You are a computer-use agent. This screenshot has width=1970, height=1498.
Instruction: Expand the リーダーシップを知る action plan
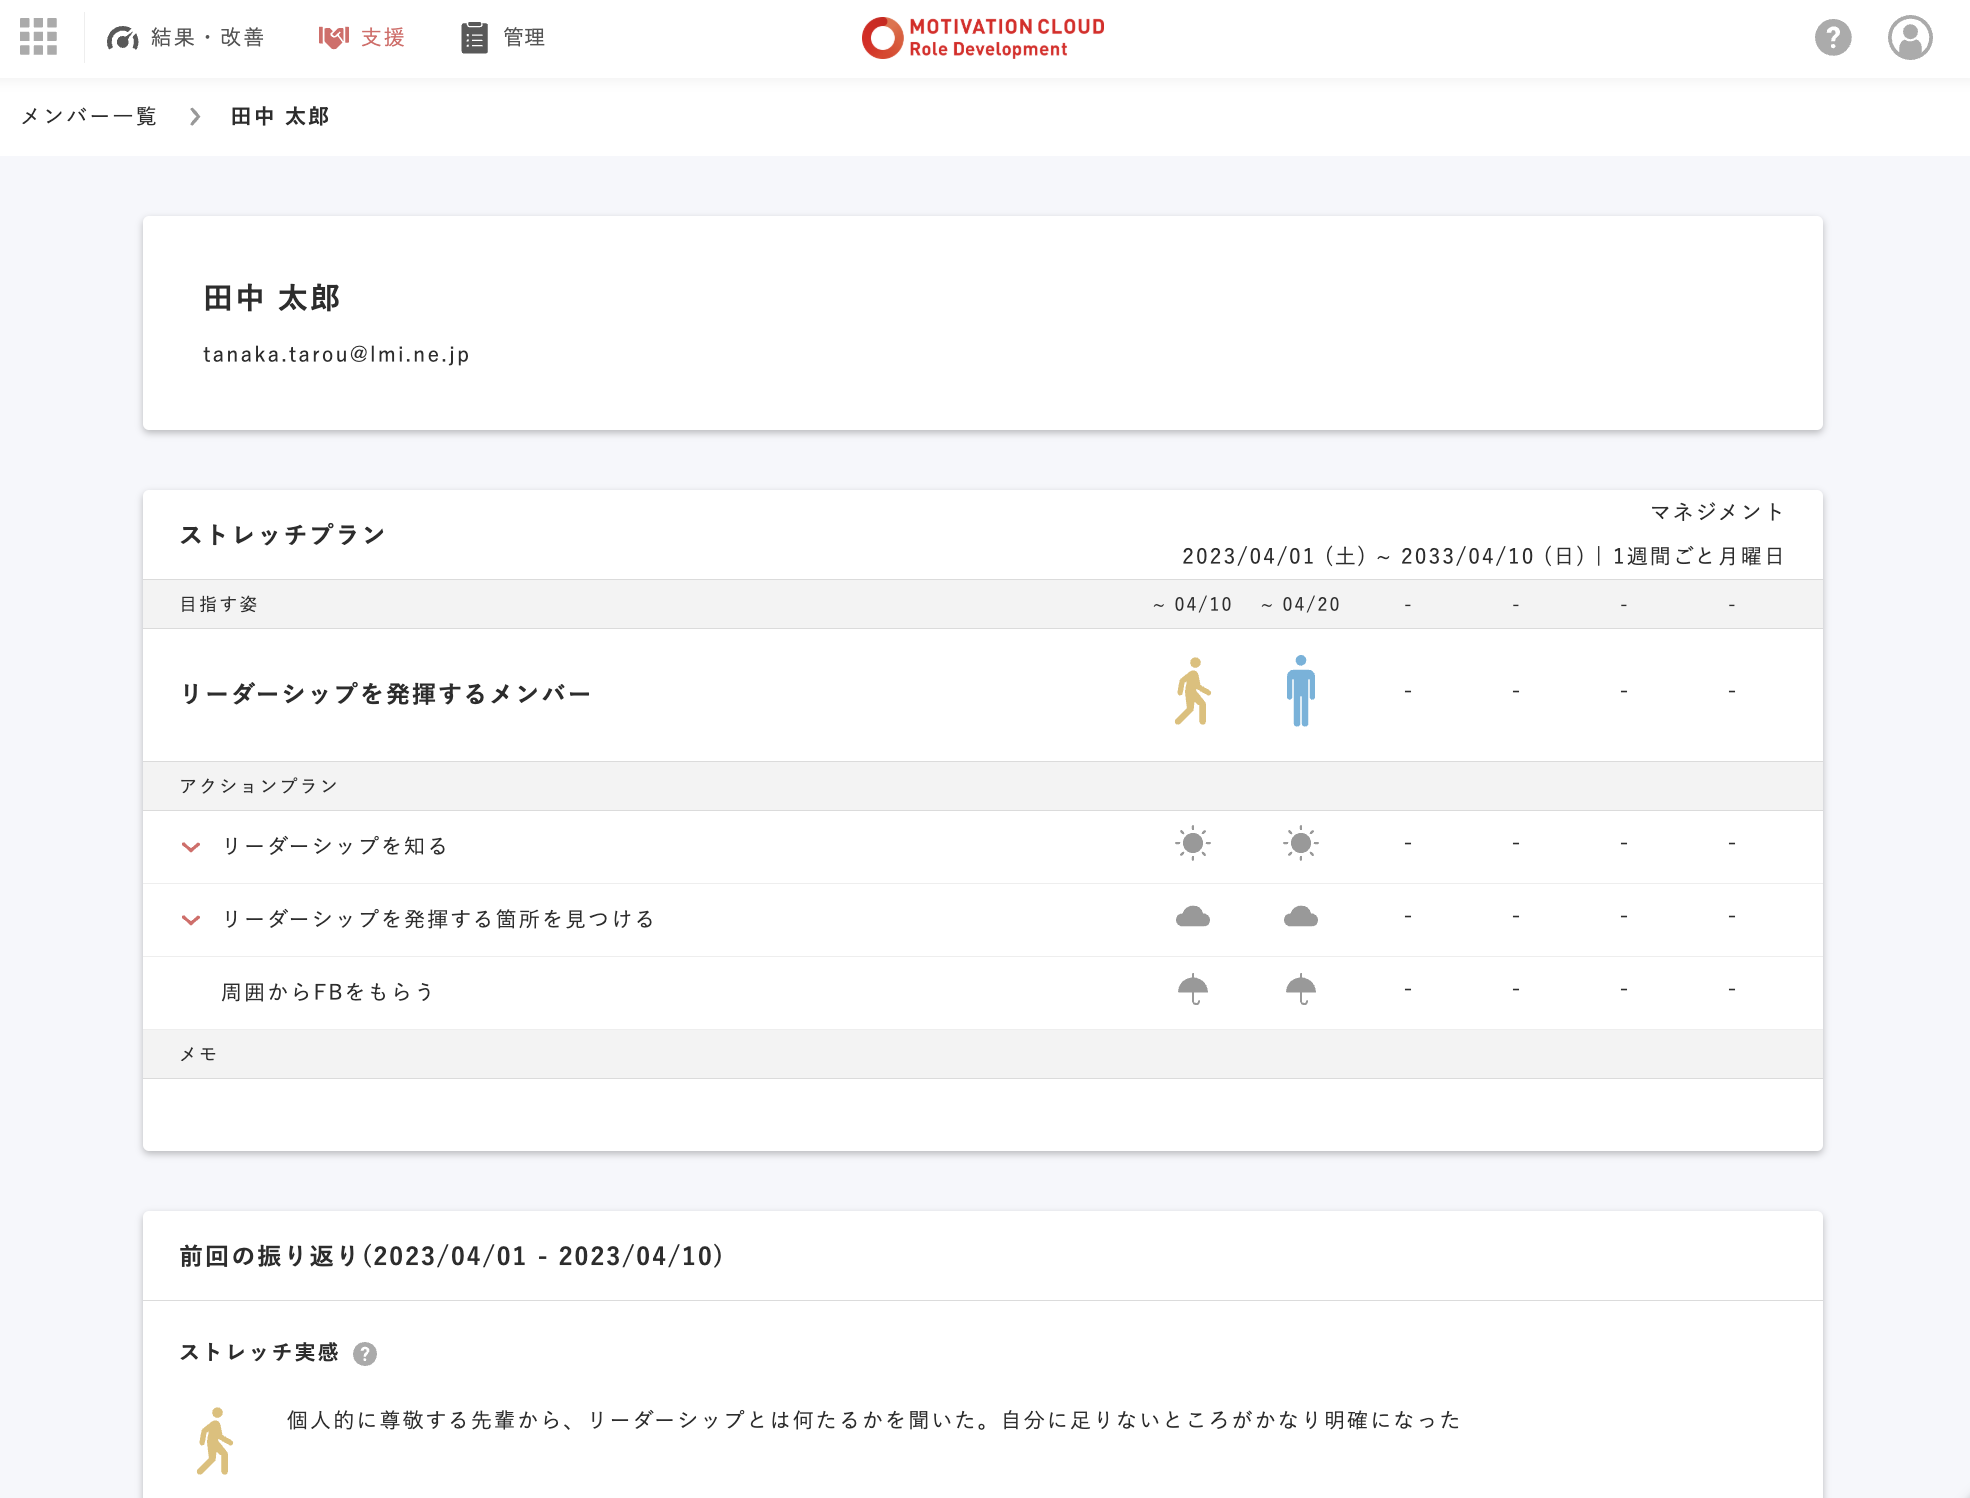point(190,847)
